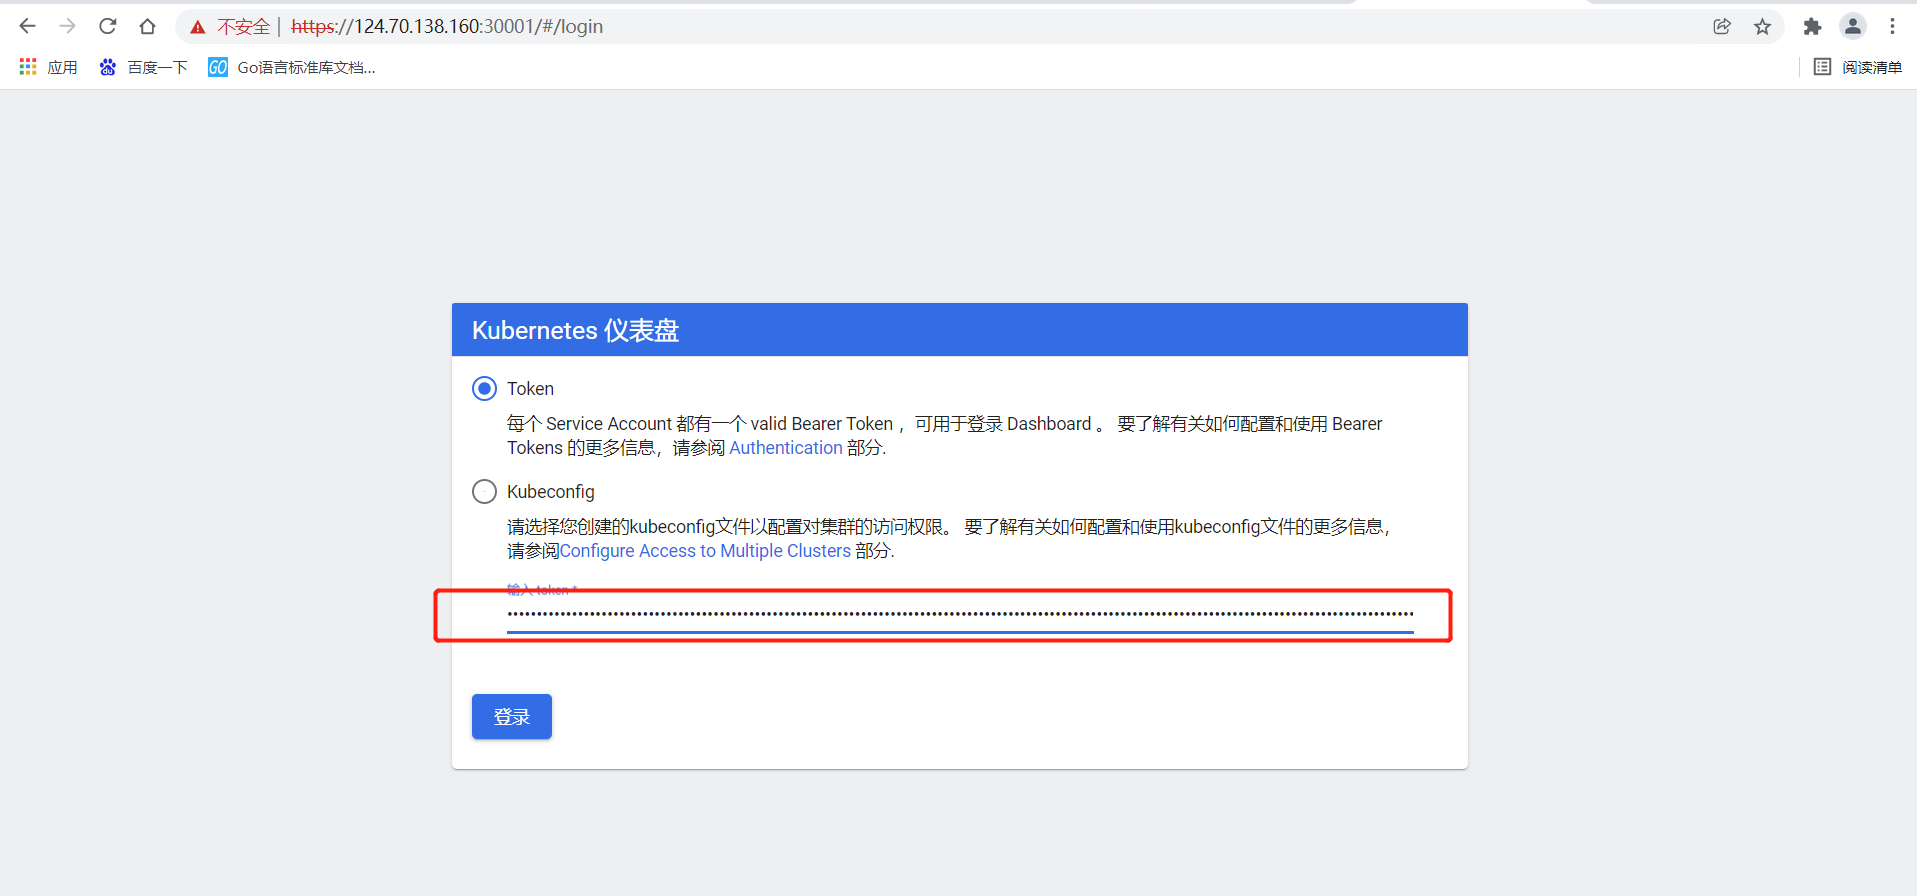The width and height of the screenshot is (1917, 896).
Task: Share this page using the share icon
Action: coord(1722,27)
